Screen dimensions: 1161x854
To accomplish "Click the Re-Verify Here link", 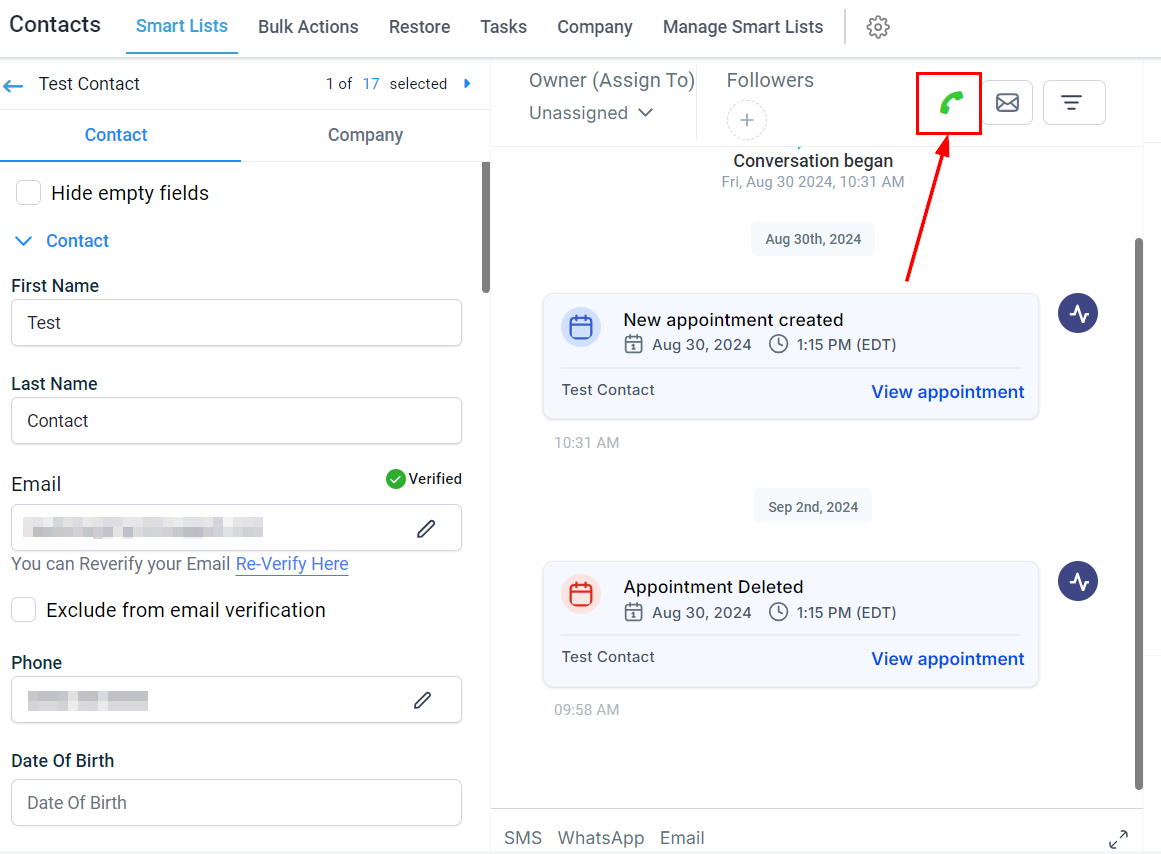I will [292, 564].
